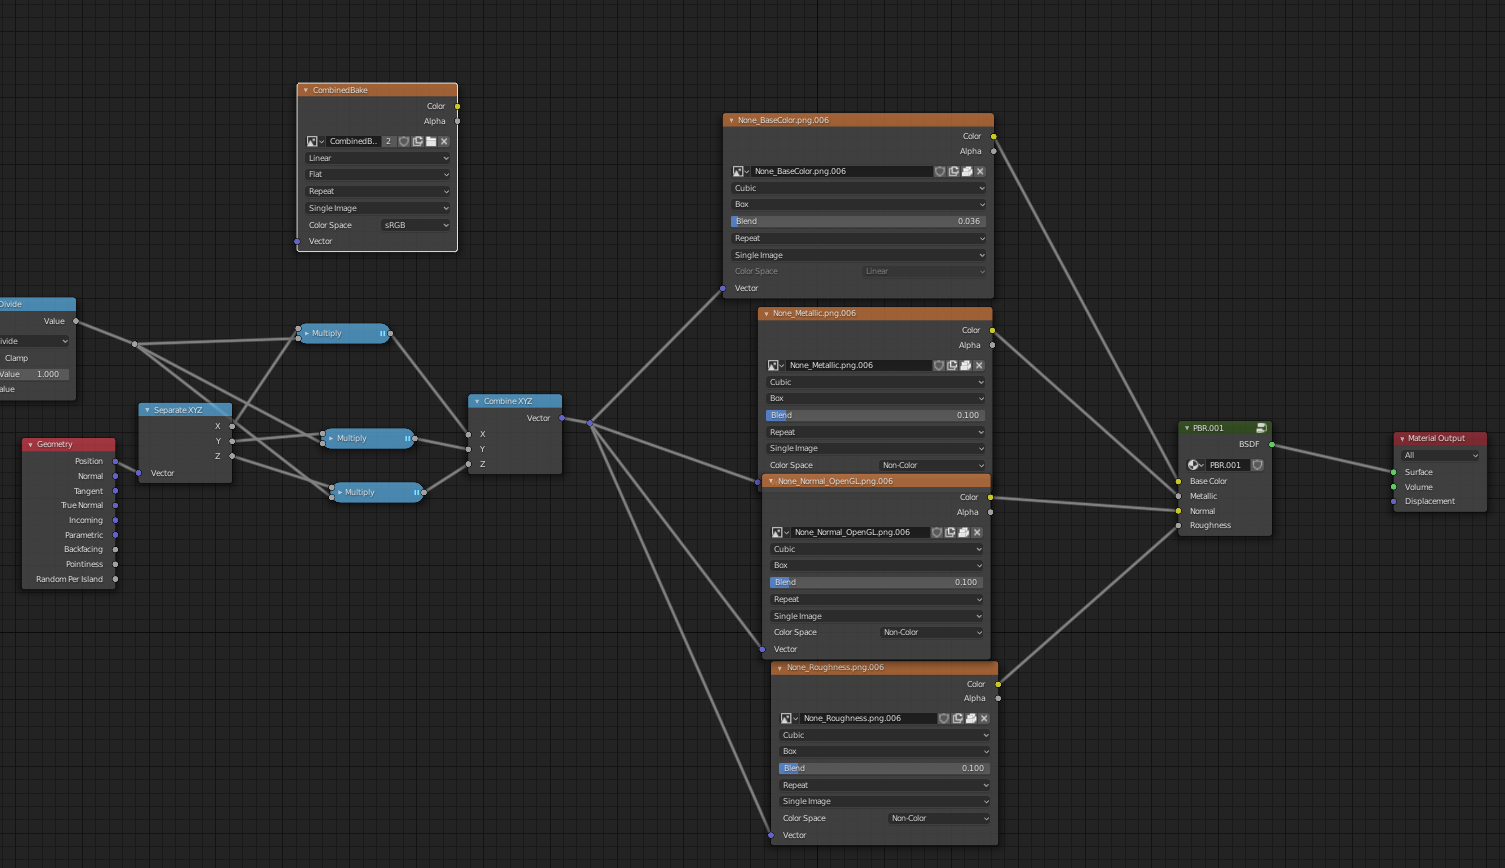The width and height of the screenshot is (1505, 868).
Task: Unpack None_Normal_OpenGL image file
Action: click(964, 532)
